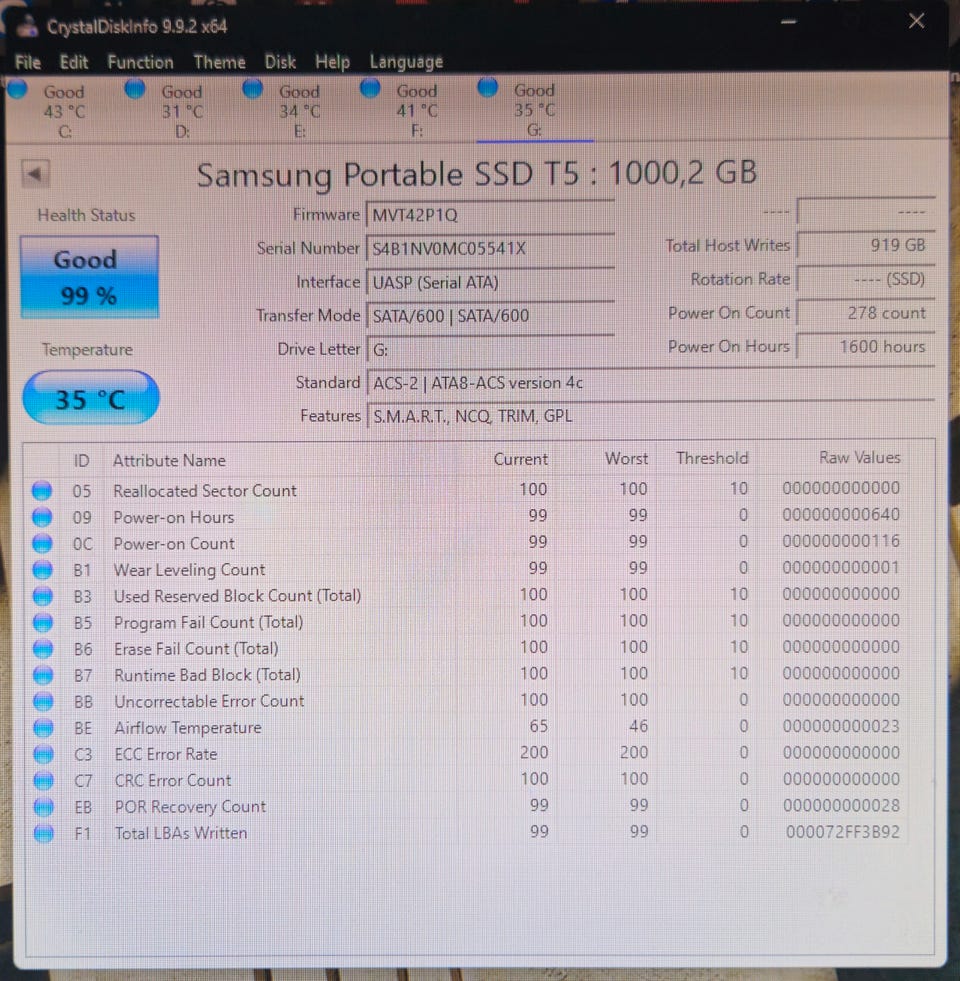This screenshot has height=981, width=960.
Task: Click the Serial Number field
Action: [490, 249]
